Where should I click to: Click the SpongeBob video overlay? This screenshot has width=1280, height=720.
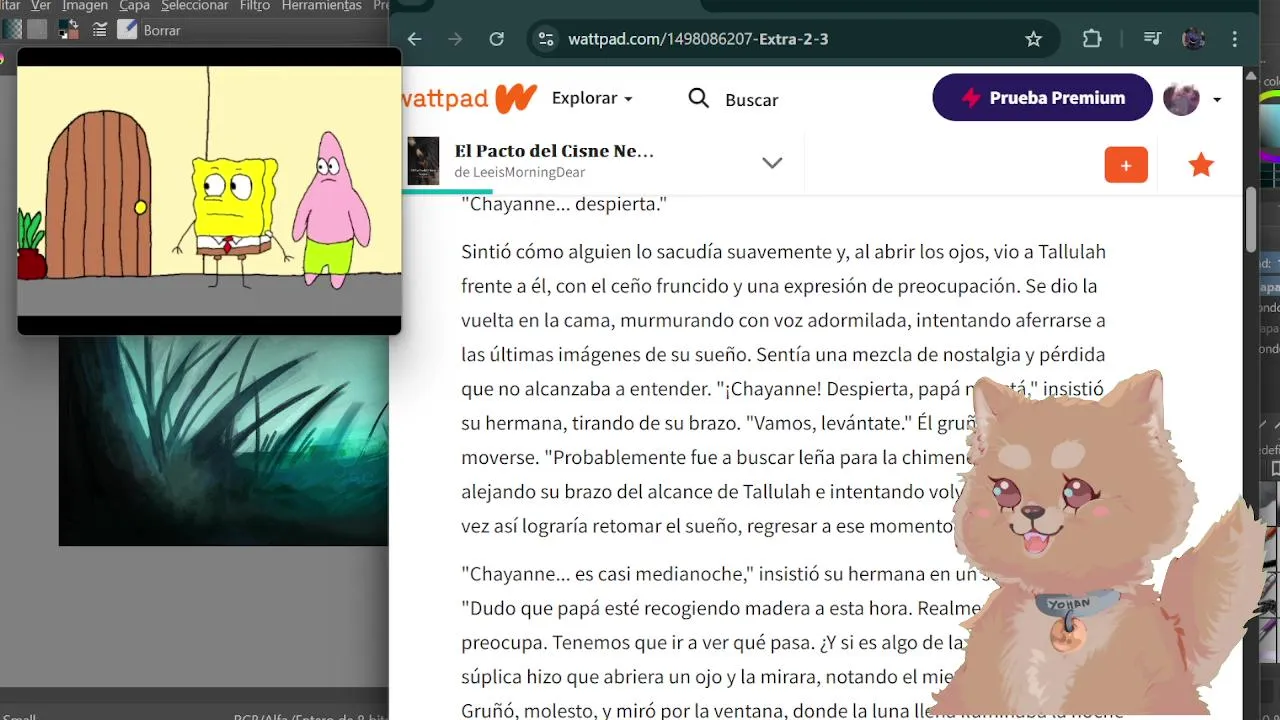(x=209, y=191)
